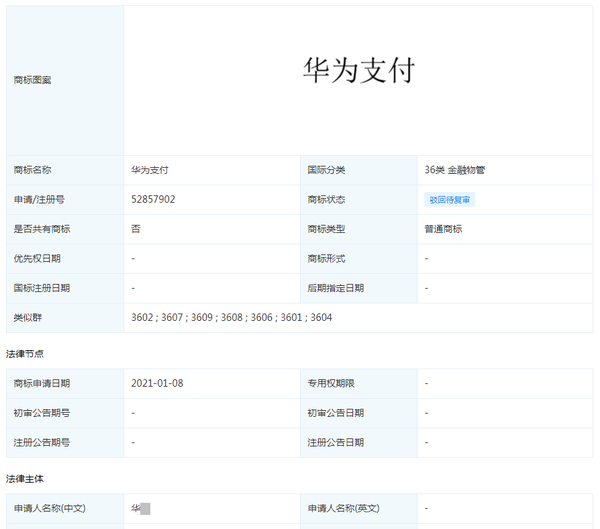Click the 36类 金融物管 classification
Viewport: 600px width, 529px height.
455,170
